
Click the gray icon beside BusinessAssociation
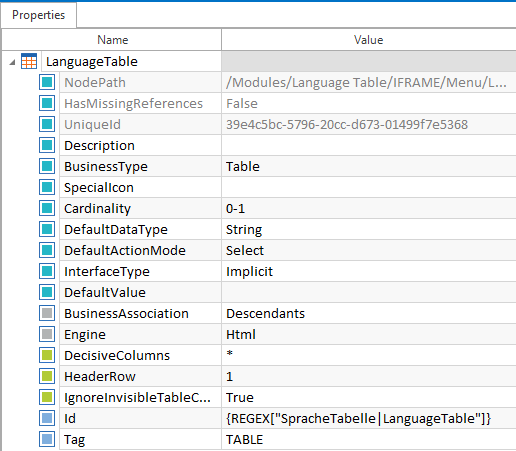click(47, 313)
